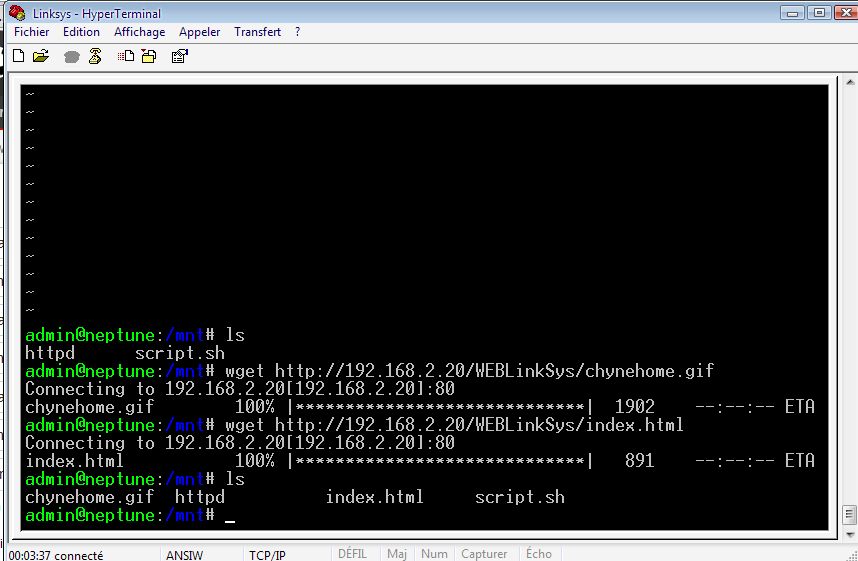The image size is (858, 561).
Task: Click the HyperTerminal title bar app icon
Action: 17,12
